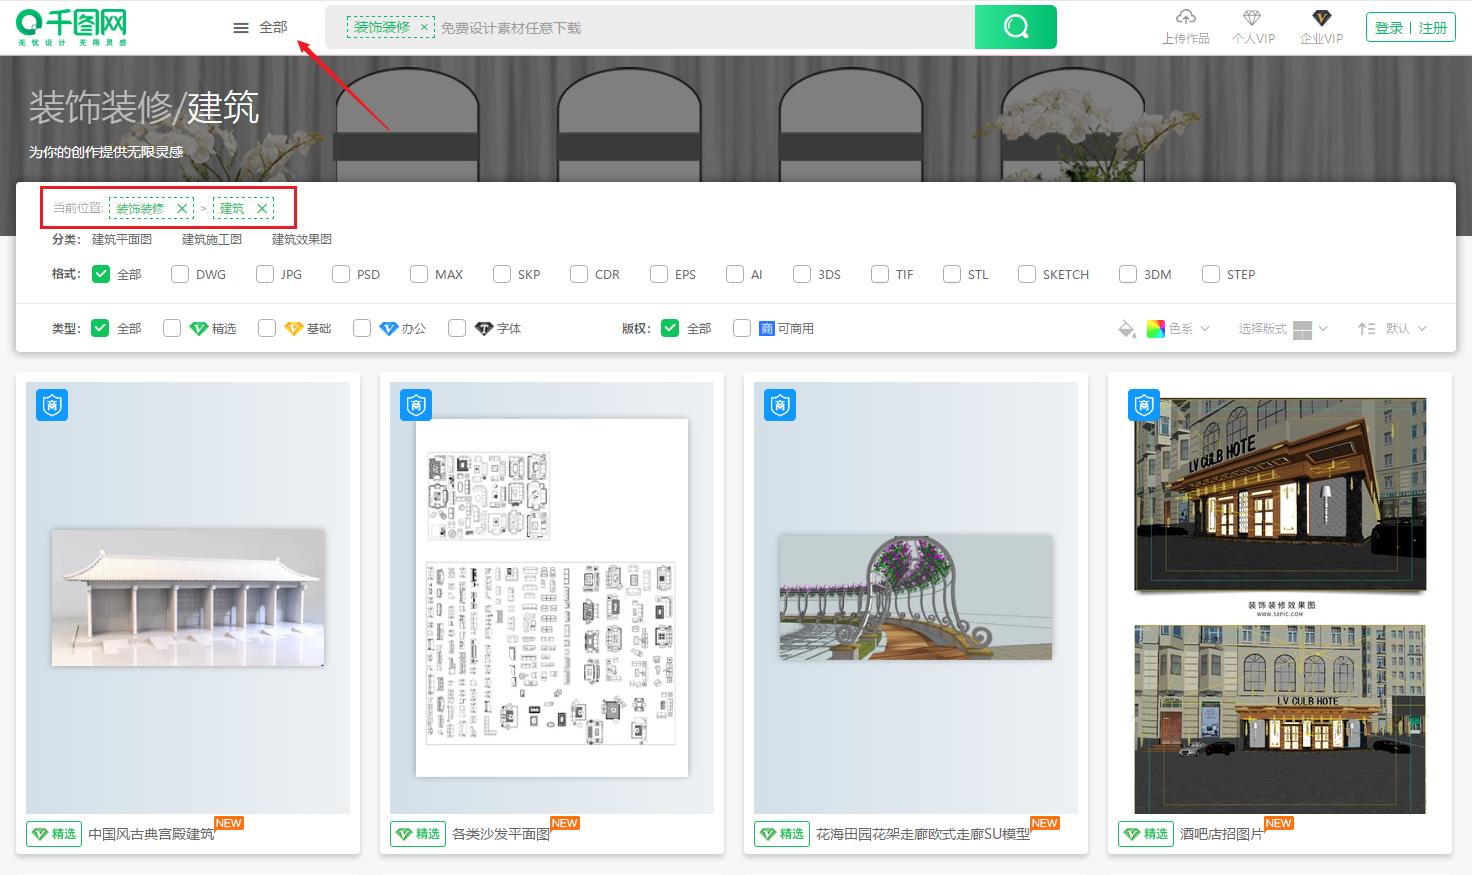Toggle the 可商用 license checkbox
The height and width of the screenshot is (875, 1472).
[x=741, y=327]
